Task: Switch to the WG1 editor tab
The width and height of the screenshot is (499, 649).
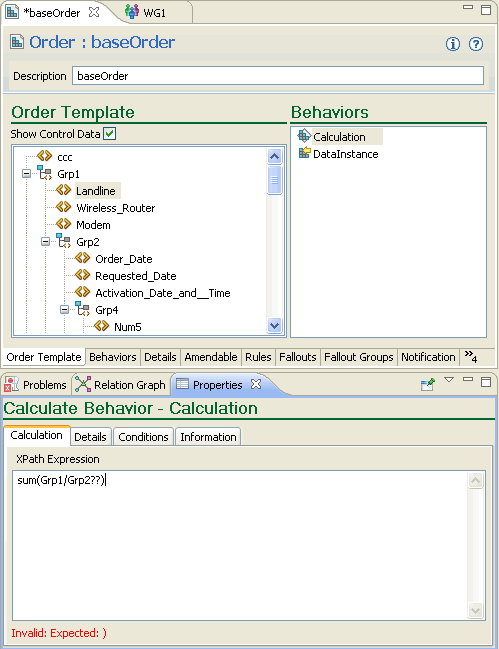Action: (x=154, y=13)
